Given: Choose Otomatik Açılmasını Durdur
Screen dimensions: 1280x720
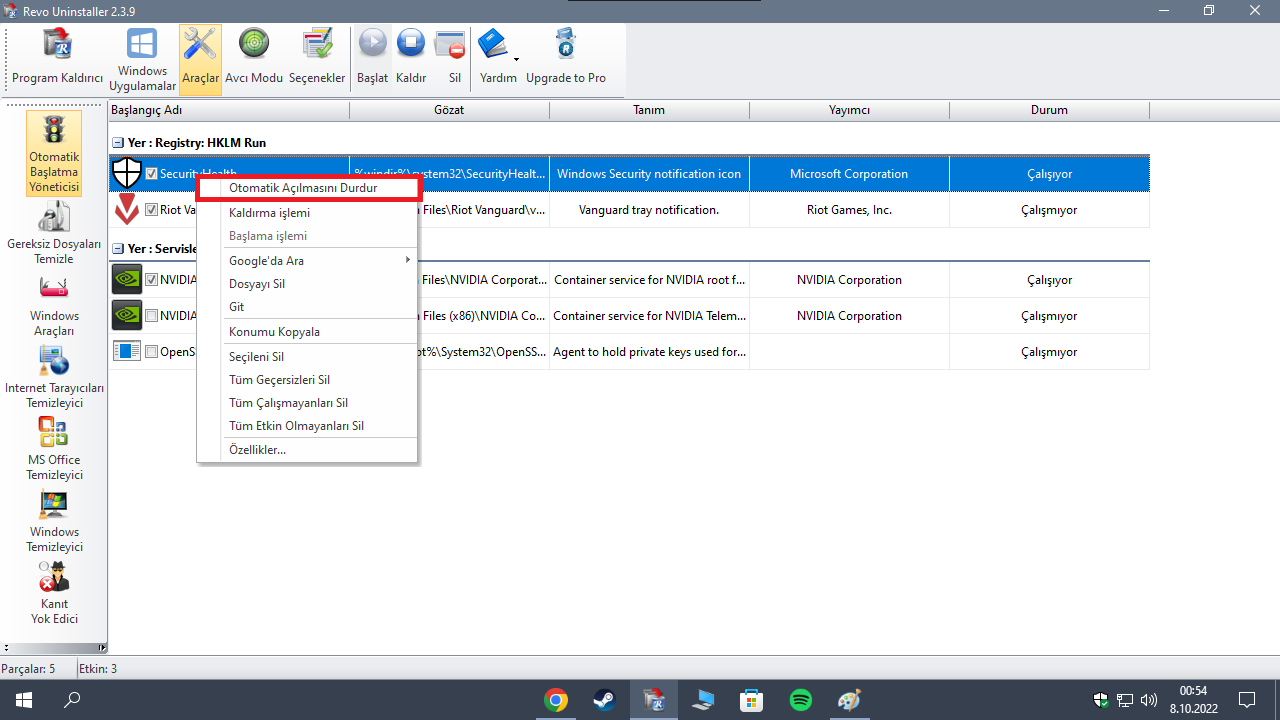Looking at the screenshot, I should tap(307, 187).
